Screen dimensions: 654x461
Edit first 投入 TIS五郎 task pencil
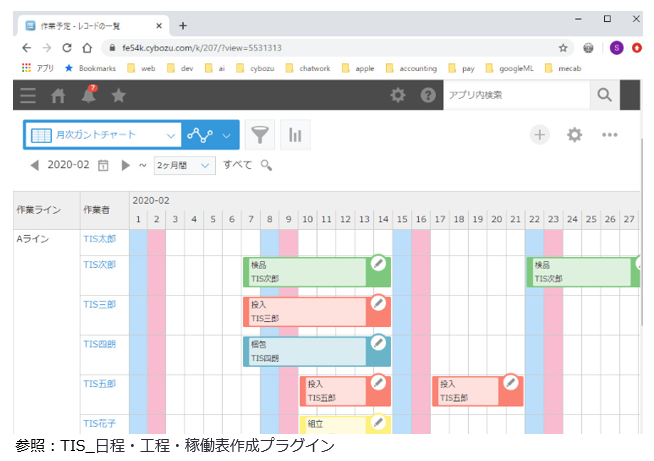tap(378, 382)
